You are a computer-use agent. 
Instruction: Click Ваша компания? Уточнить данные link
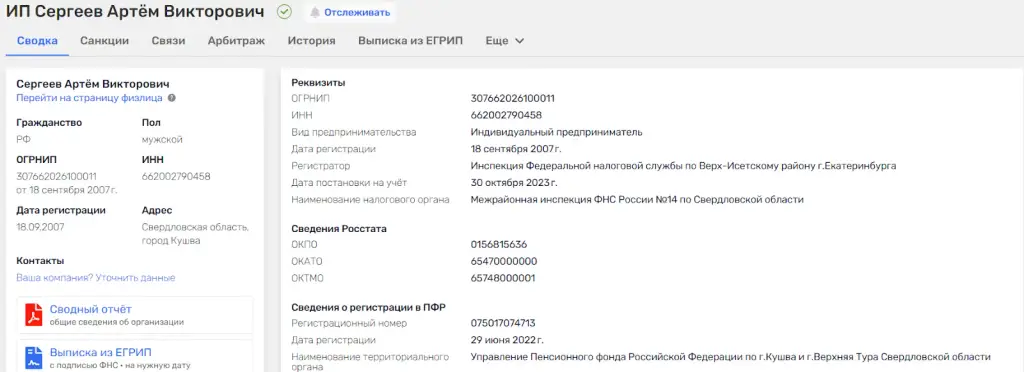(x=96, y=277)
